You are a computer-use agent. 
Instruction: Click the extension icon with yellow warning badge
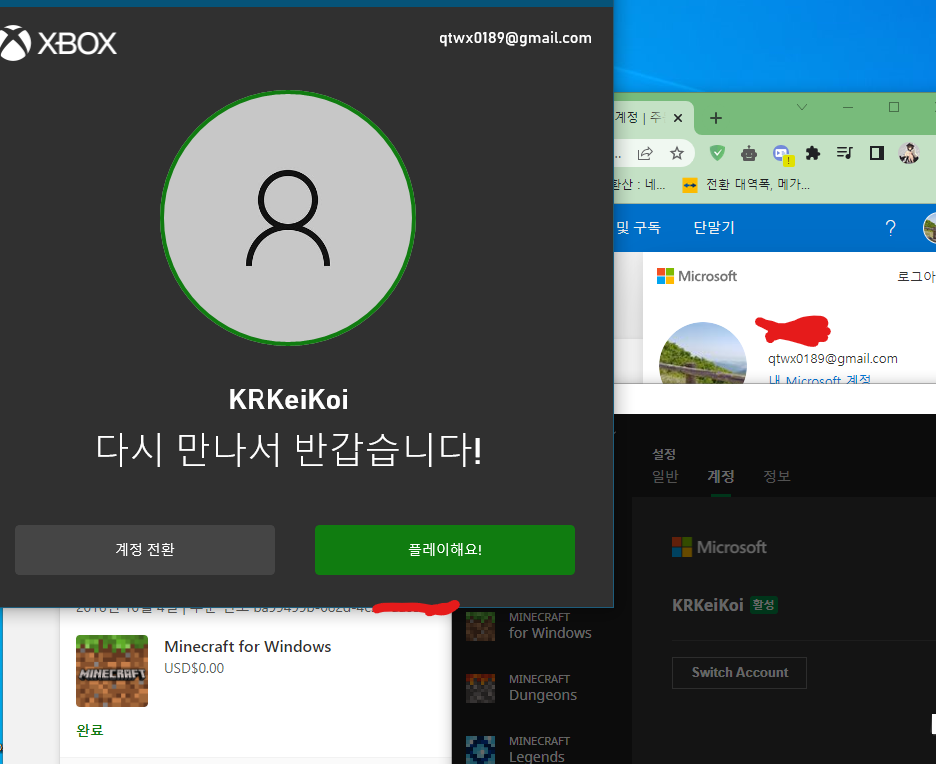(782, 155)
